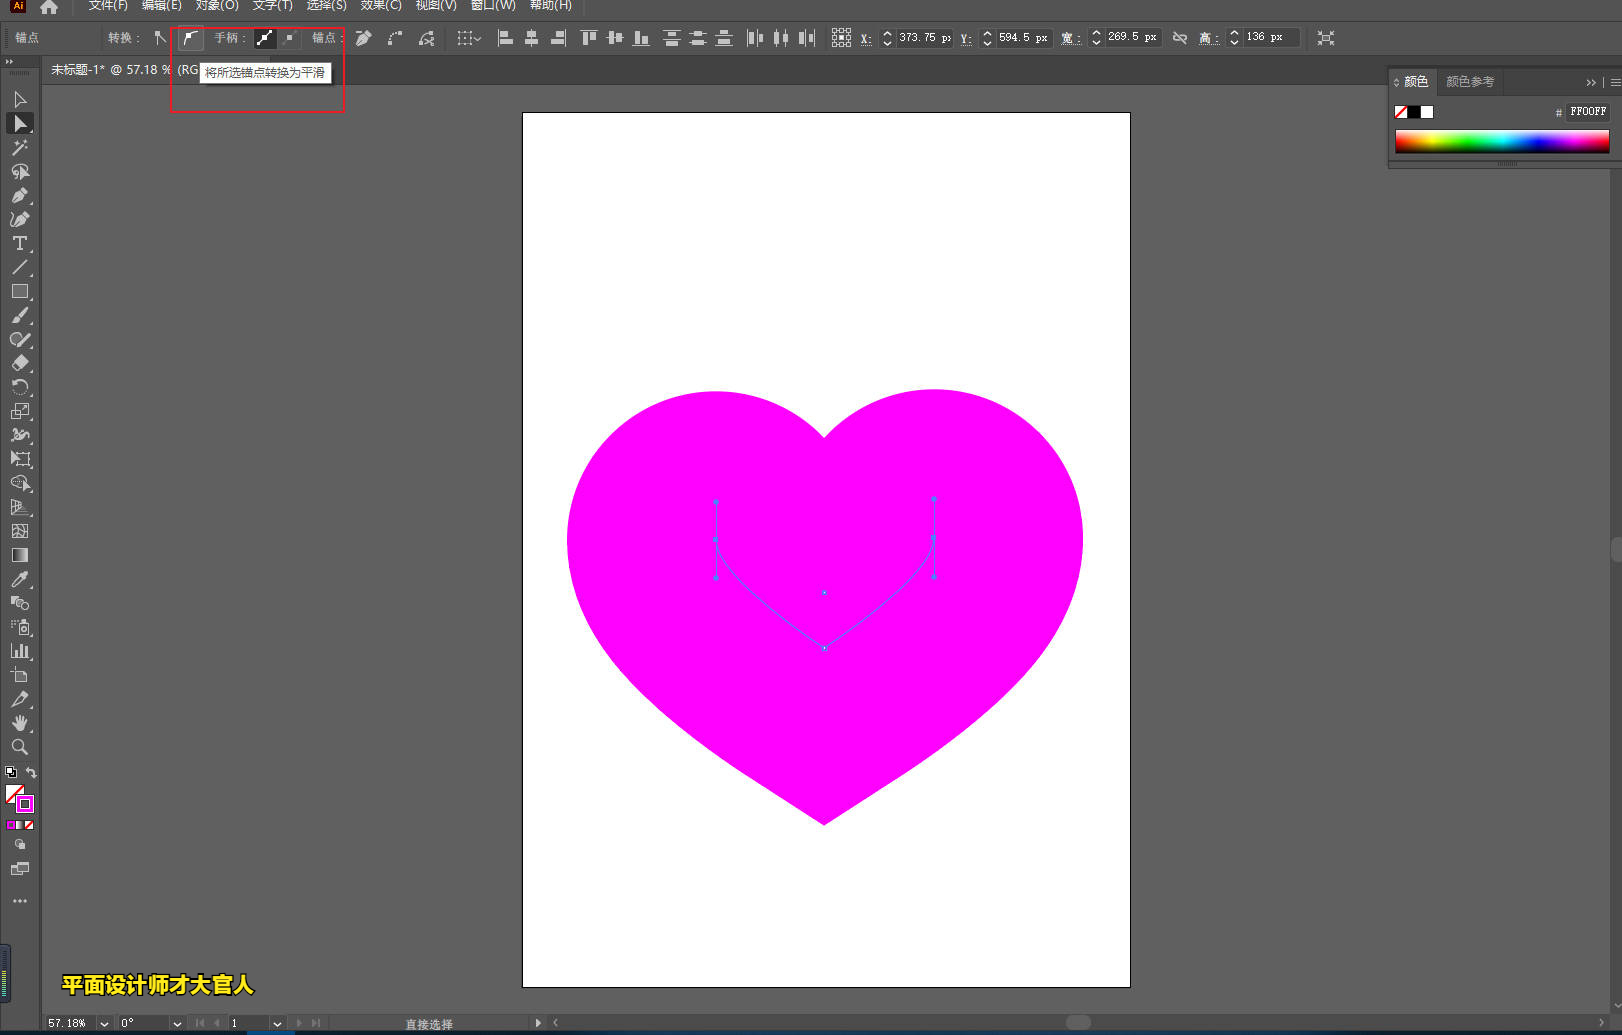Activate the Zoom tool
Viewport: 1622px width, 1035px height.
(x=19, y=747)
